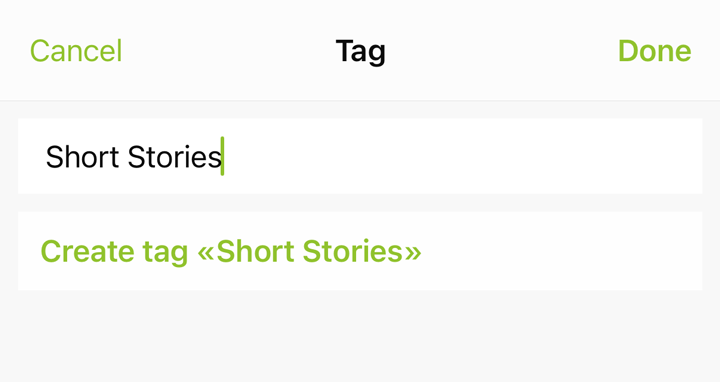
Task: Dismiss the Tag dialog via Cancel
Action: (76, 51)
